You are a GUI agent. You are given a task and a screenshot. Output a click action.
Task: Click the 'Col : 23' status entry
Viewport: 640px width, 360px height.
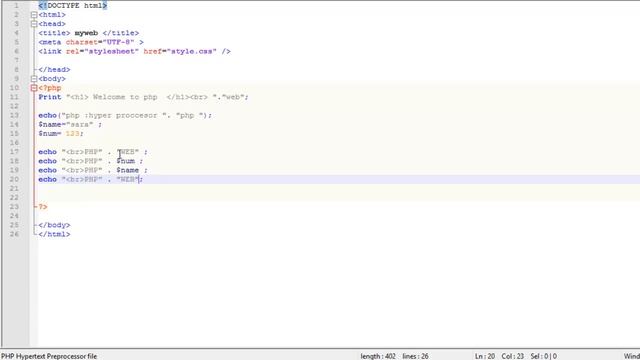(513, 356)
